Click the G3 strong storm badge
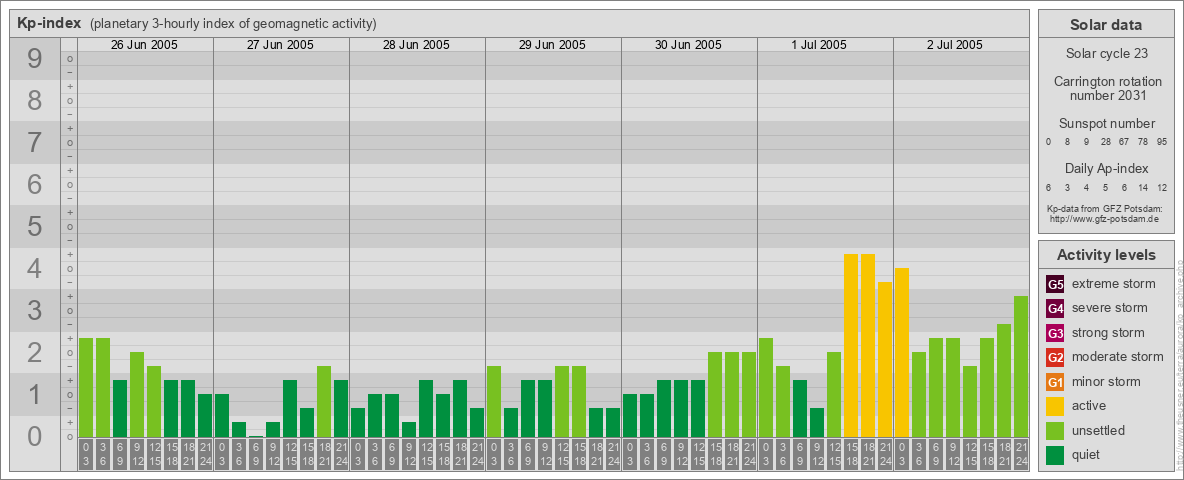The width and height of the screenshot is (1184, 480). (x=1055, y=333)
